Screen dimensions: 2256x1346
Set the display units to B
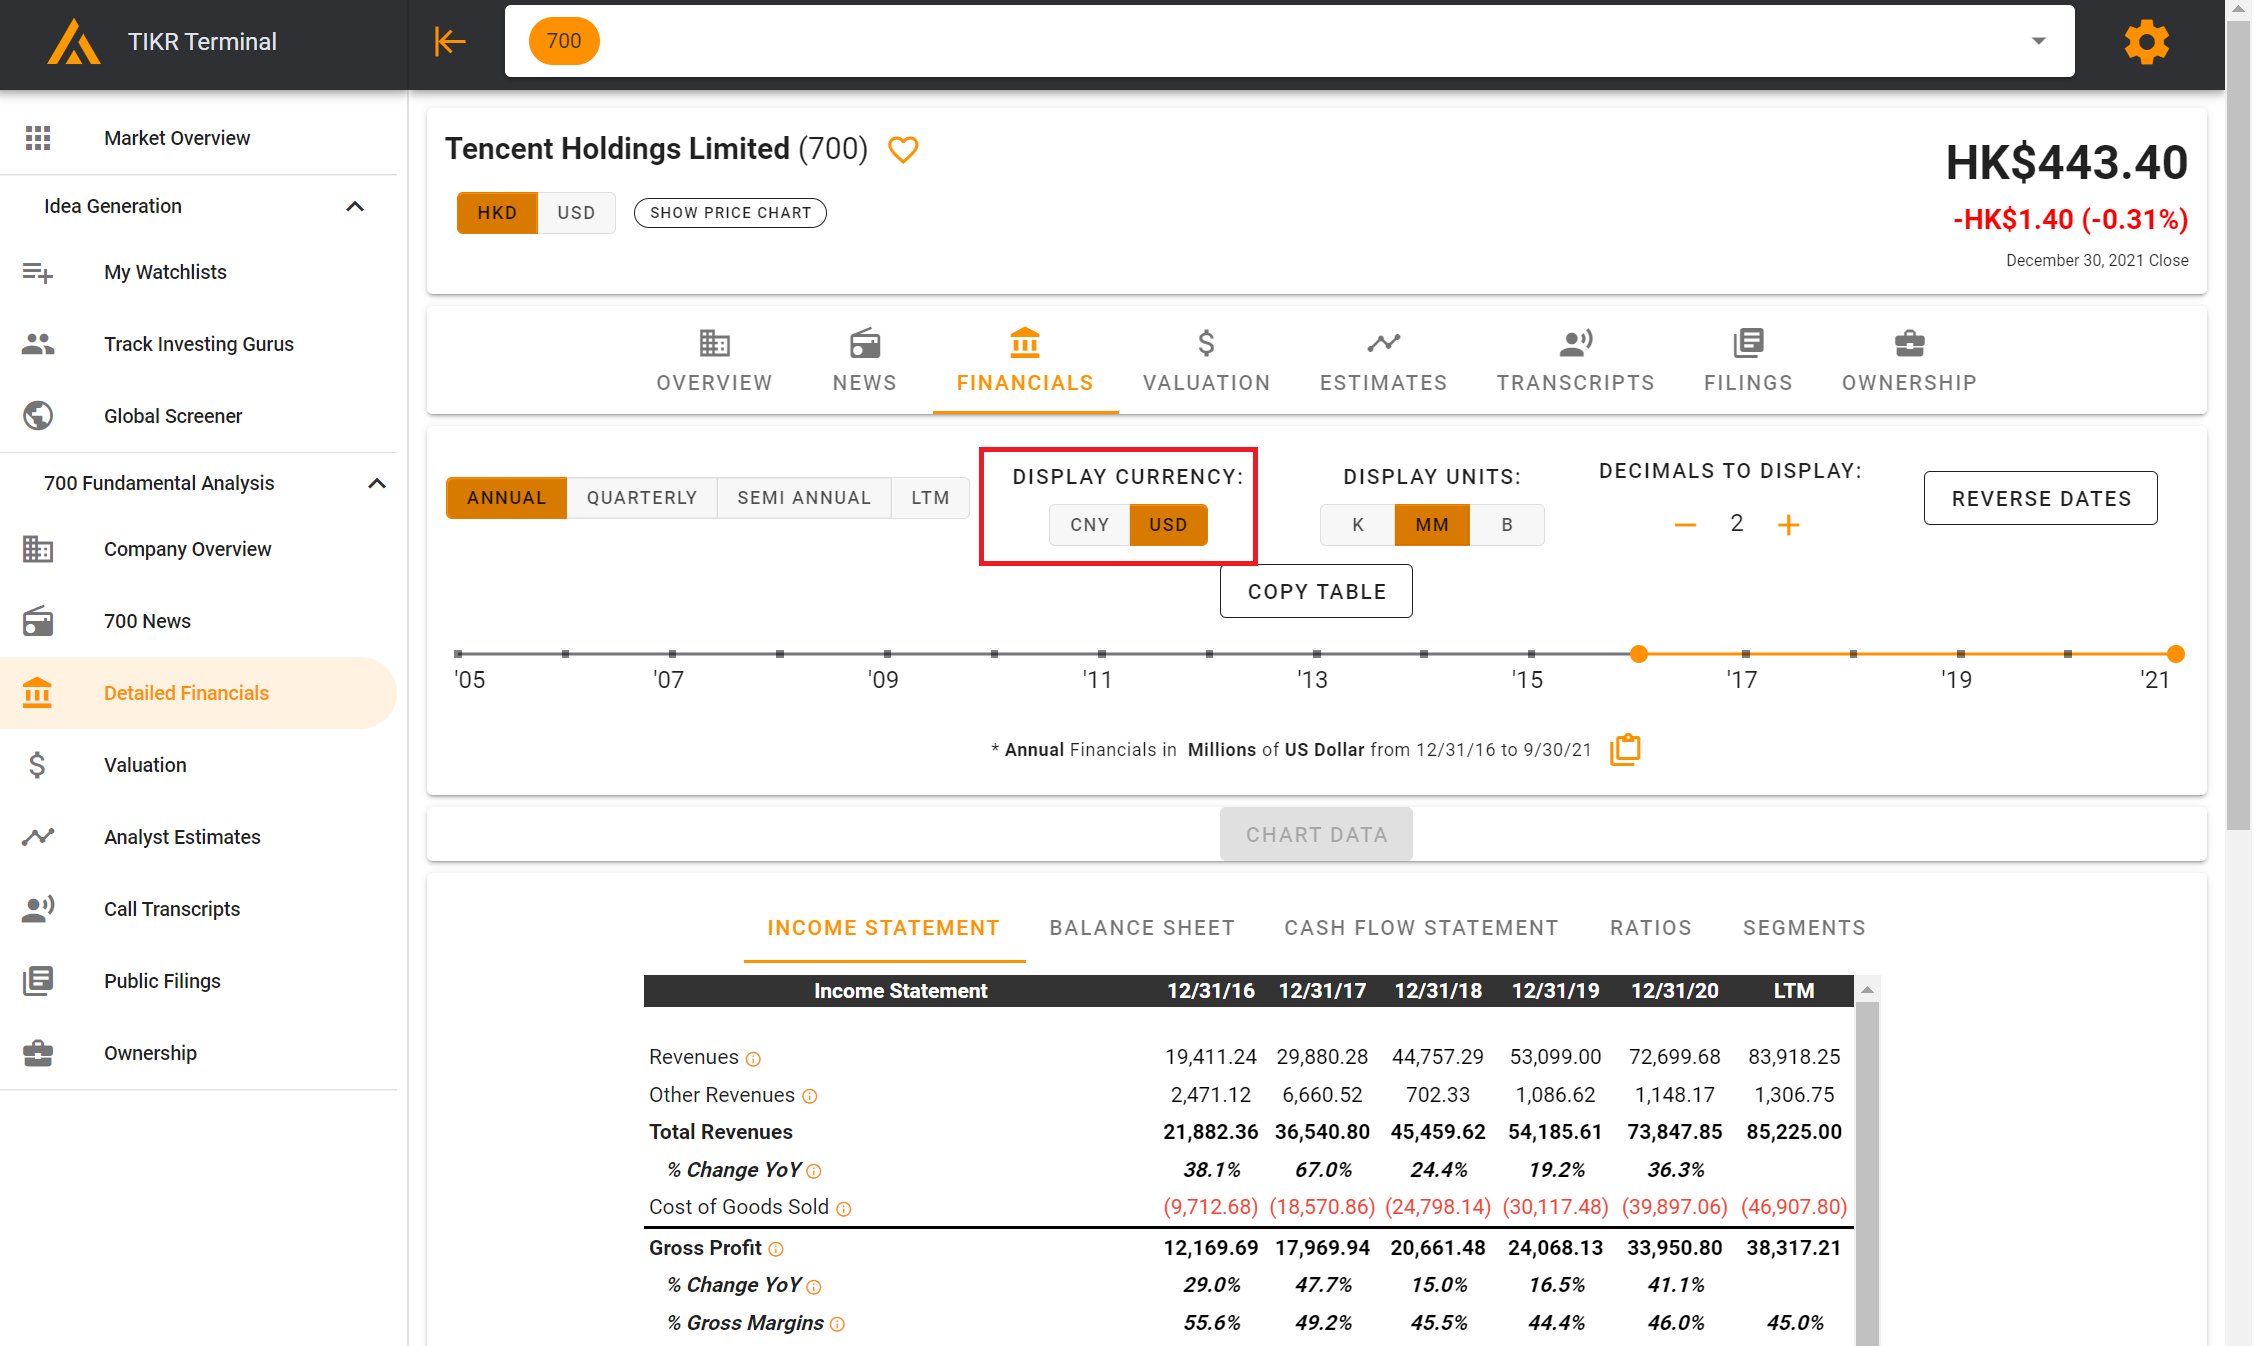(x=1507, y=525)
